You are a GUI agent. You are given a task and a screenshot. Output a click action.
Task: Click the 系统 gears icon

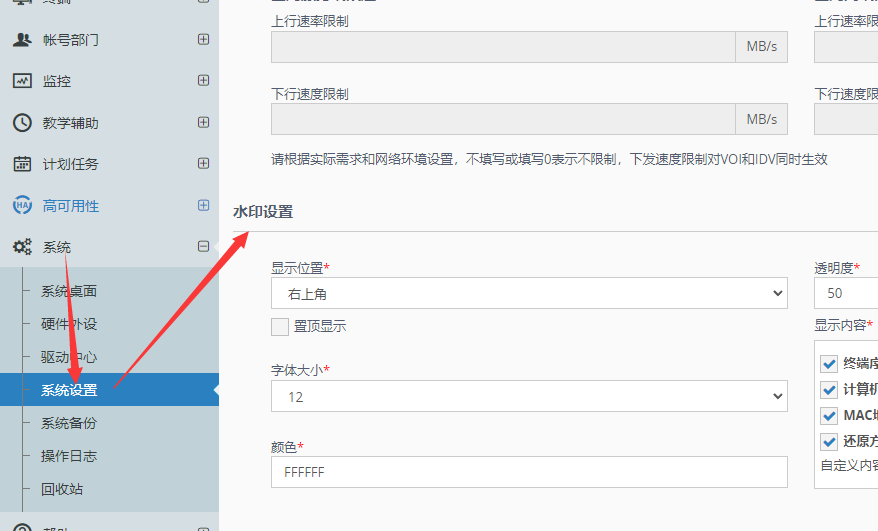point(22,247)
